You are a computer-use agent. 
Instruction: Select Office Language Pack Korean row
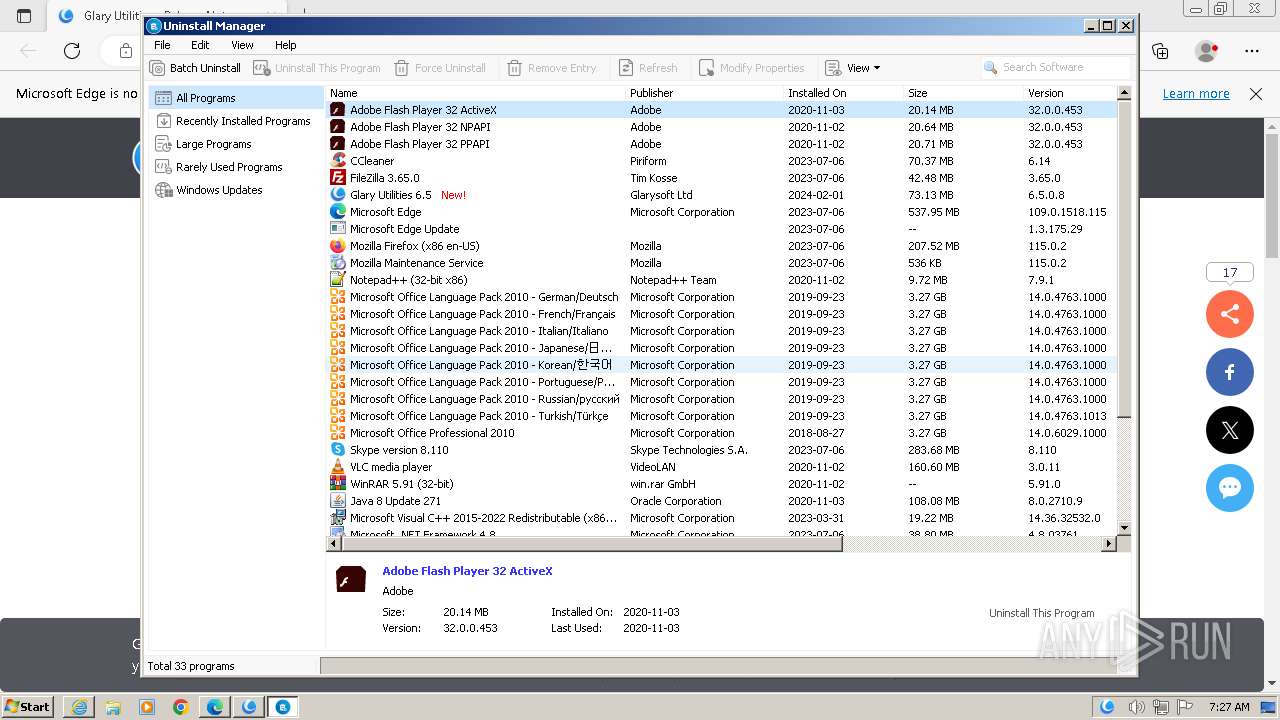click(x=722, y=365)
